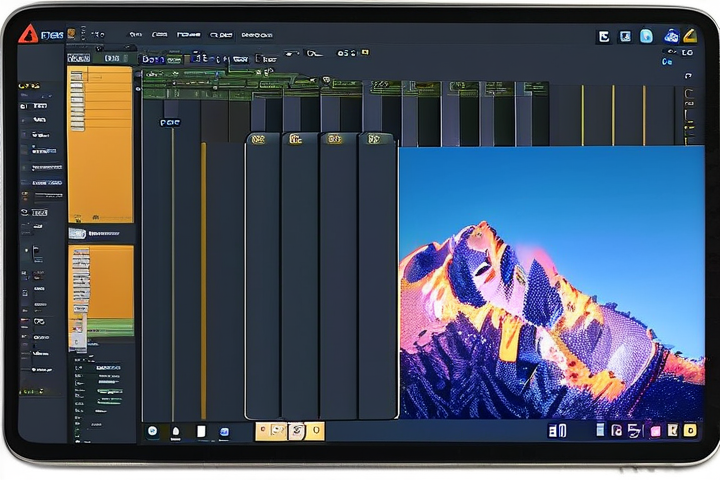The height and width of the screenshot is (480, 720).
Task: Click the mountain image preview
Action: [x=551, y=283]
